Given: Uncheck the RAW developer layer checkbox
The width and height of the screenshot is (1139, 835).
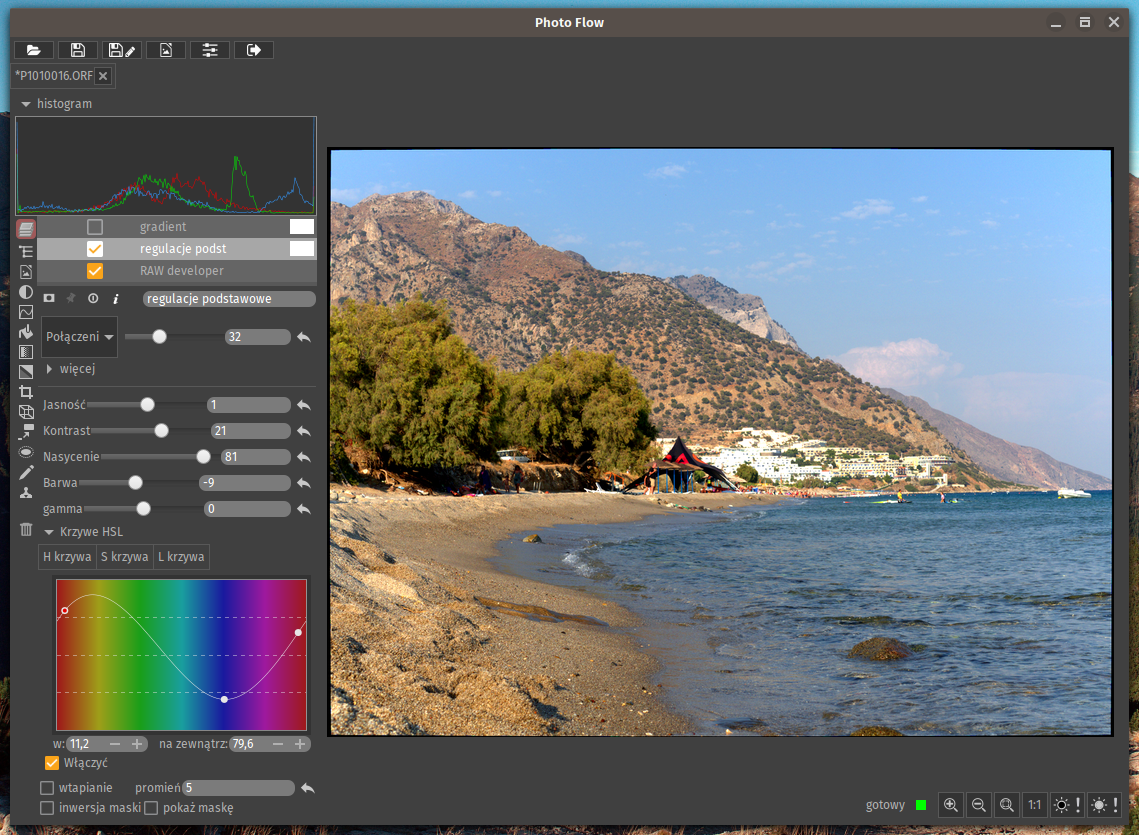Looking at the screenshot, I should (x=94, y=271).
